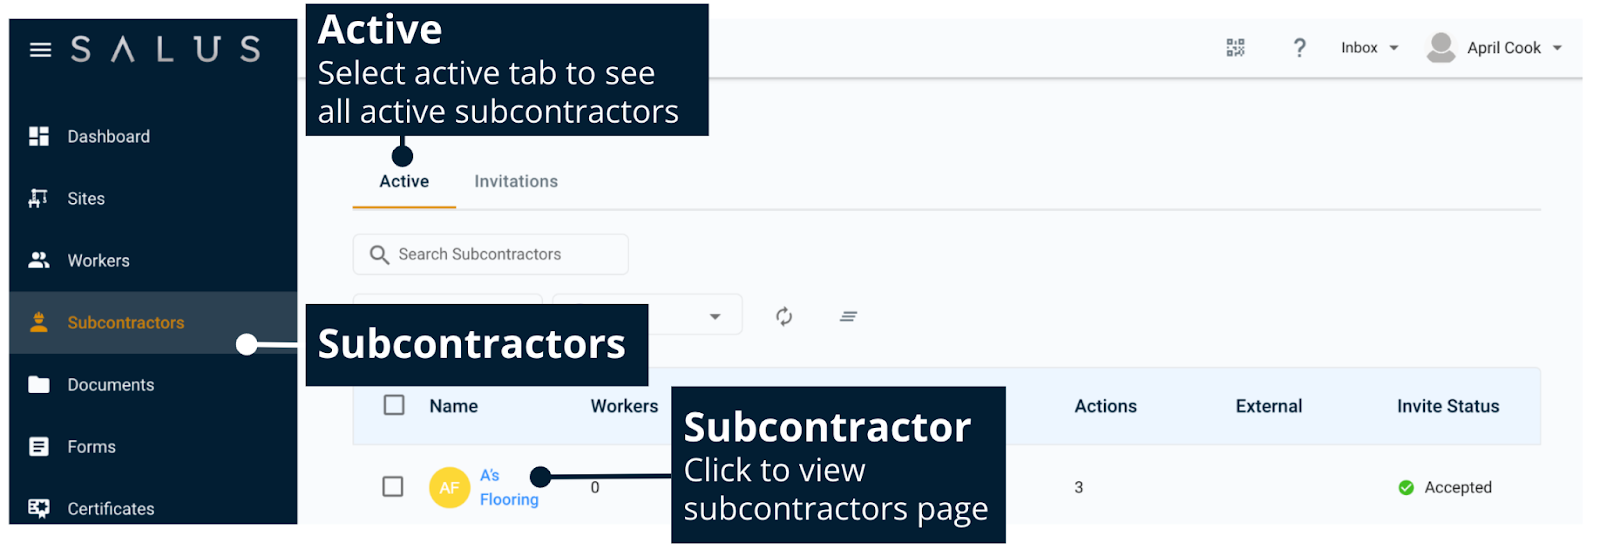
Task: Toggle the select-all header checkbox
Action: click(394, 405)
